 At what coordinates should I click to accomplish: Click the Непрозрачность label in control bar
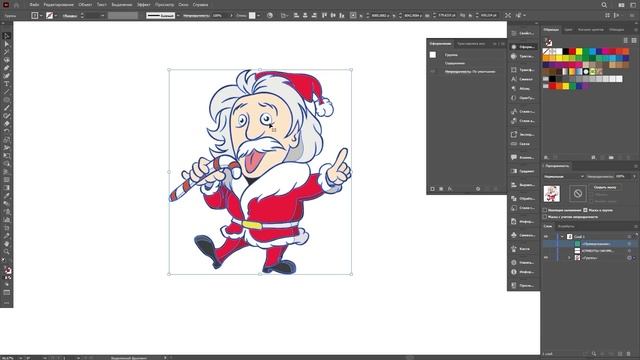pyautogui.click(x=197, y=16)
